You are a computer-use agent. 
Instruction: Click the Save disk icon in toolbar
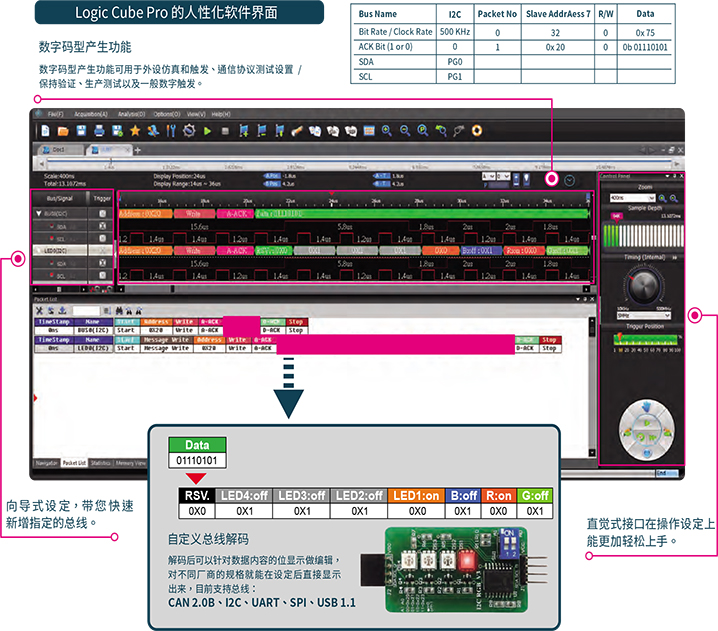point(81,131)
